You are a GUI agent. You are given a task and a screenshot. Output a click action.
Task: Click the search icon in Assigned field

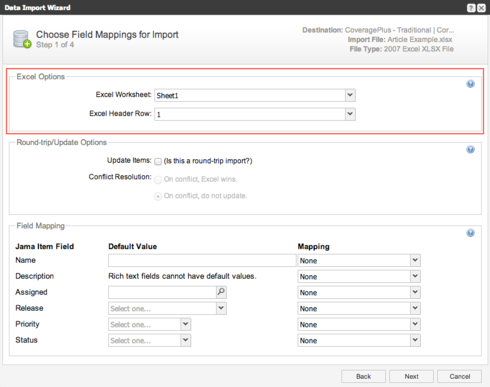[221, 292]
